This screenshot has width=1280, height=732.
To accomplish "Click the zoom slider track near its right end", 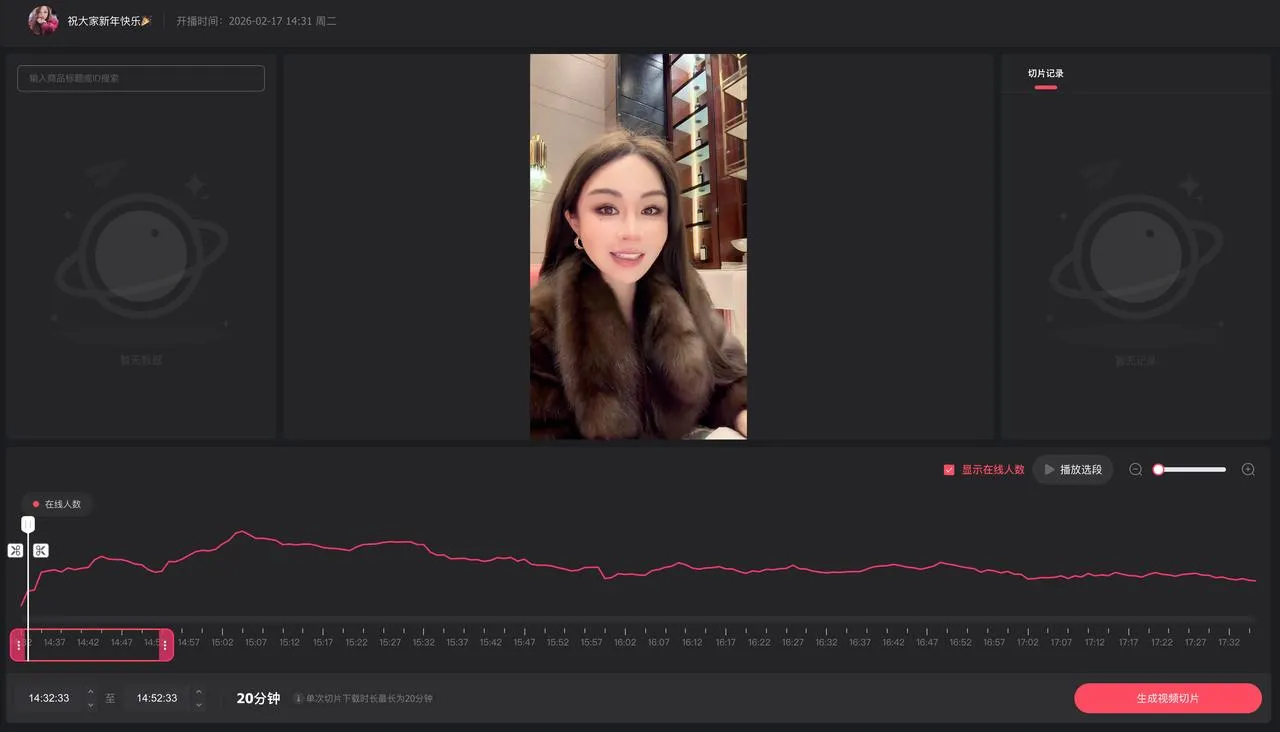I will click(x=1220, y=469).
